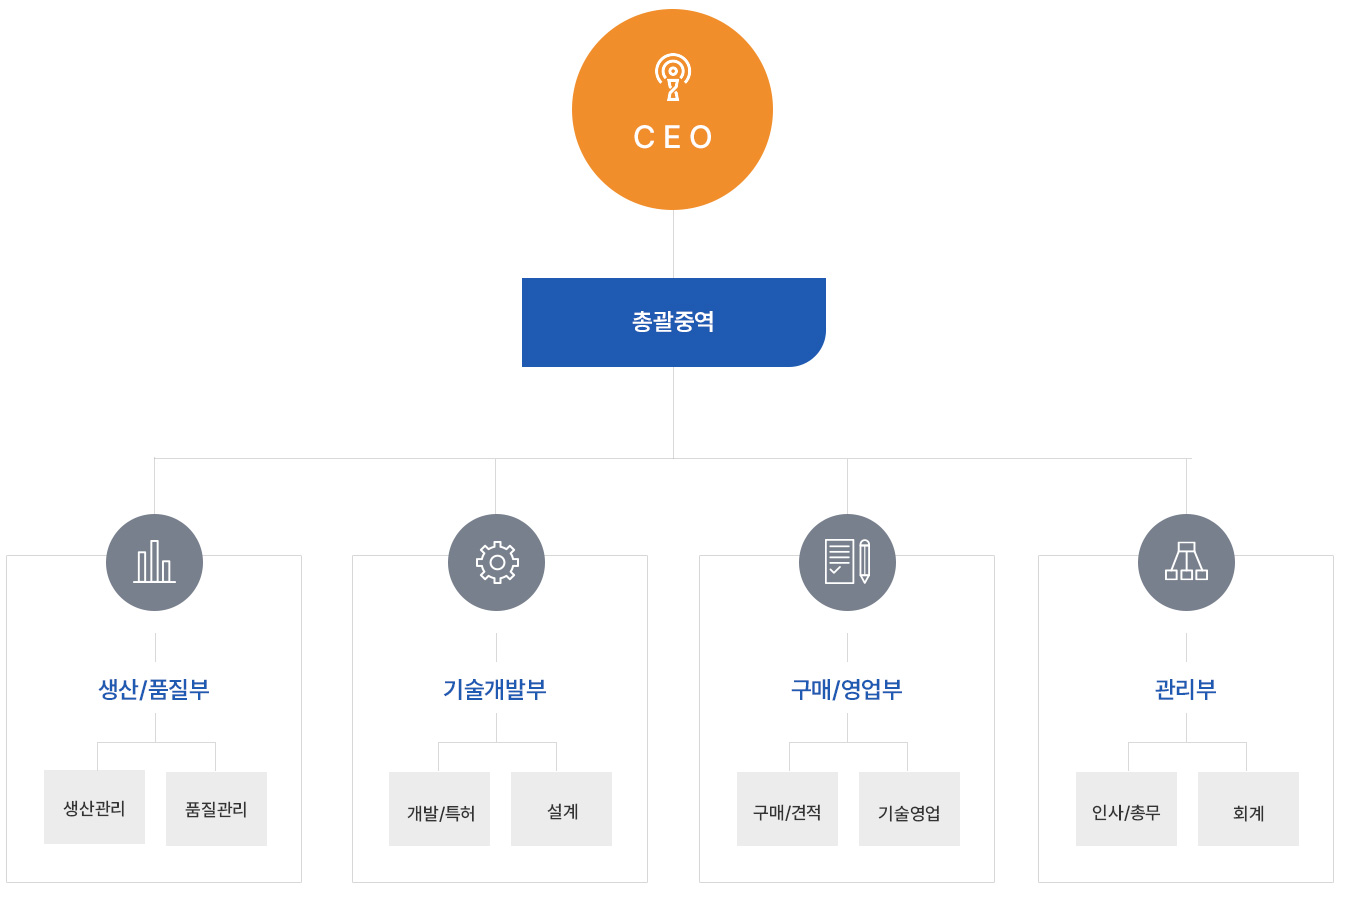Click the 인사/총무 box

click(x=1126, y=809)
